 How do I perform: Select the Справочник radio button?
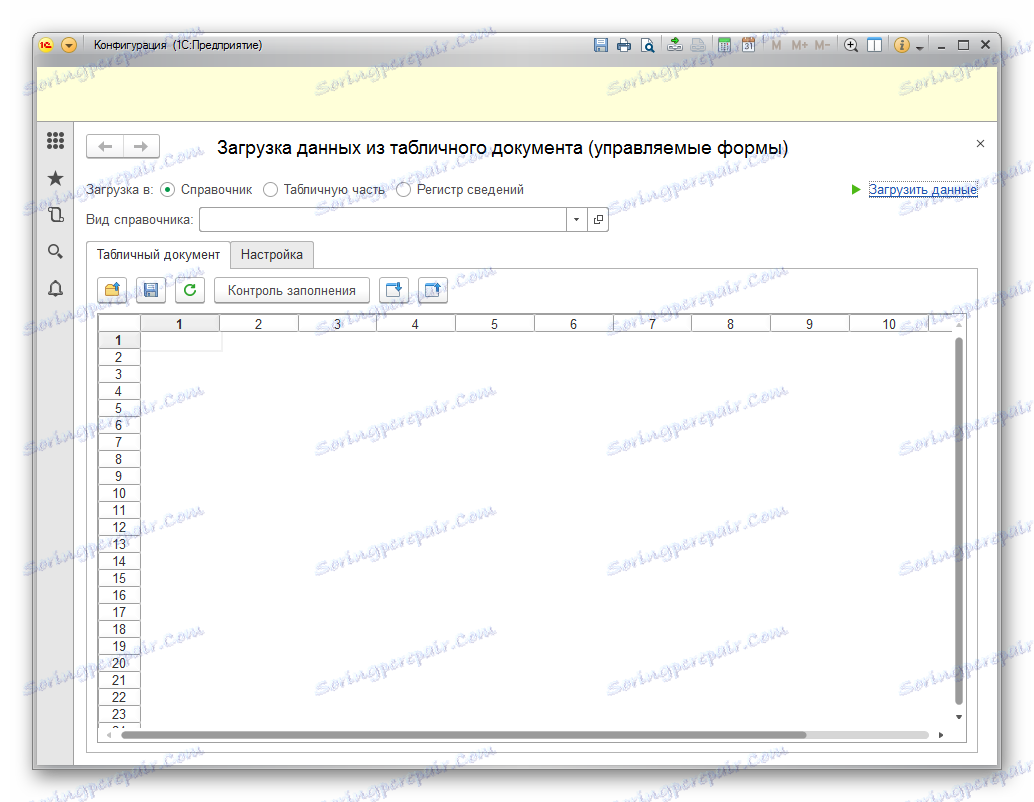click(x=167, y=190)
